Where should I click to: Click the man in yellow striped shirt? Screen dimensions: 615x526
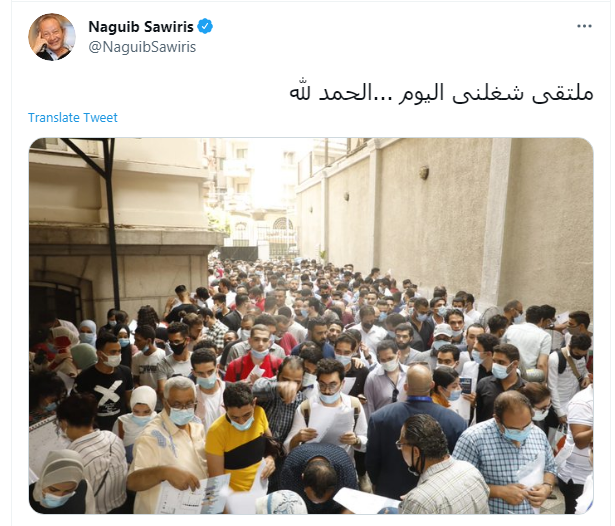238,435
